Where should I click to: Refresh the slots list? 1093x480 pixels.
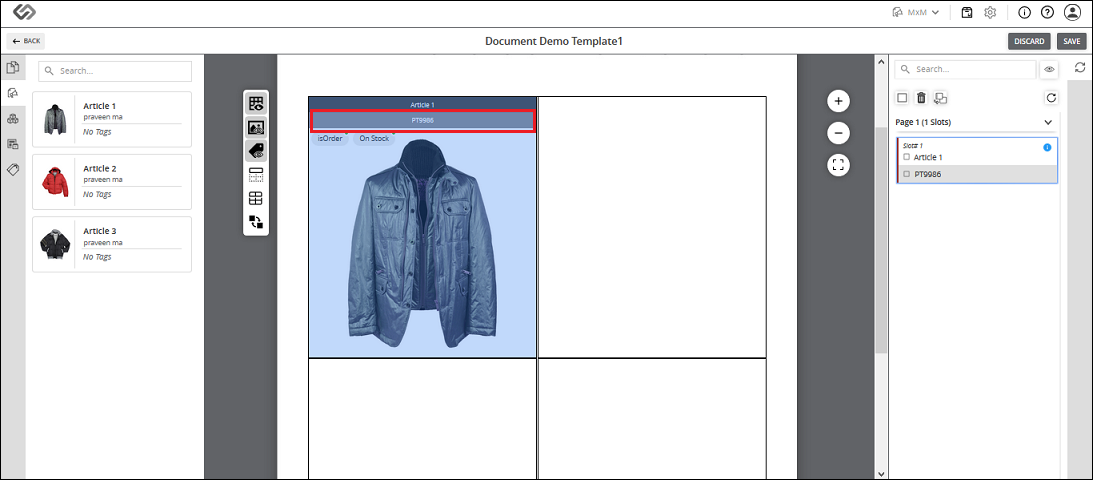click(1051, 98)
